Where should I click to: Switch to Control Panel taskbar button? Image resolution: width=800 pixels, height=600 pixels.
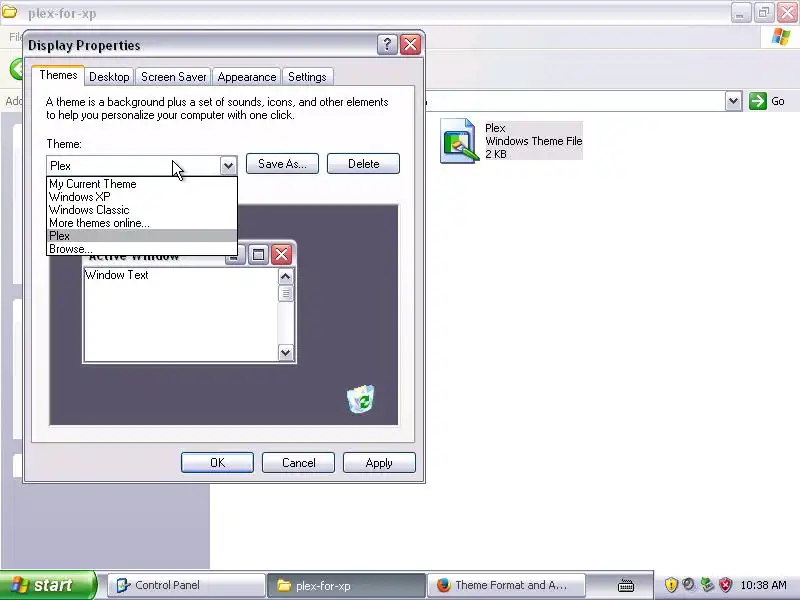[186, 585]
